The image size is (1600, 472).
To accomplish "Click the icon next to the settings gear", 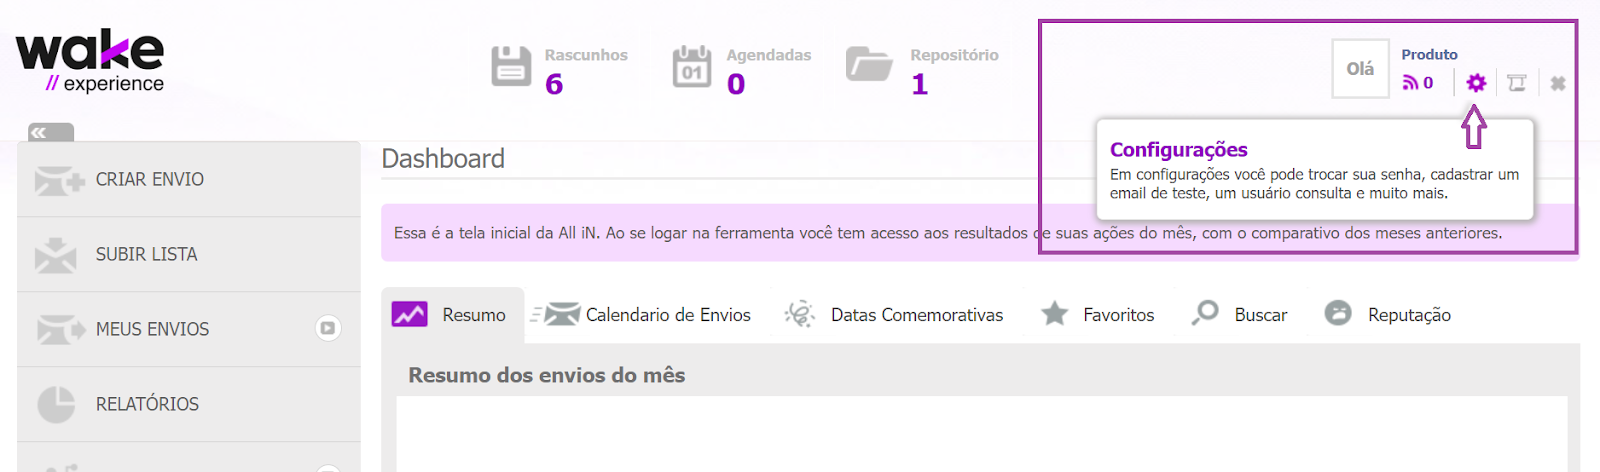I will [x=1517, y=83].
